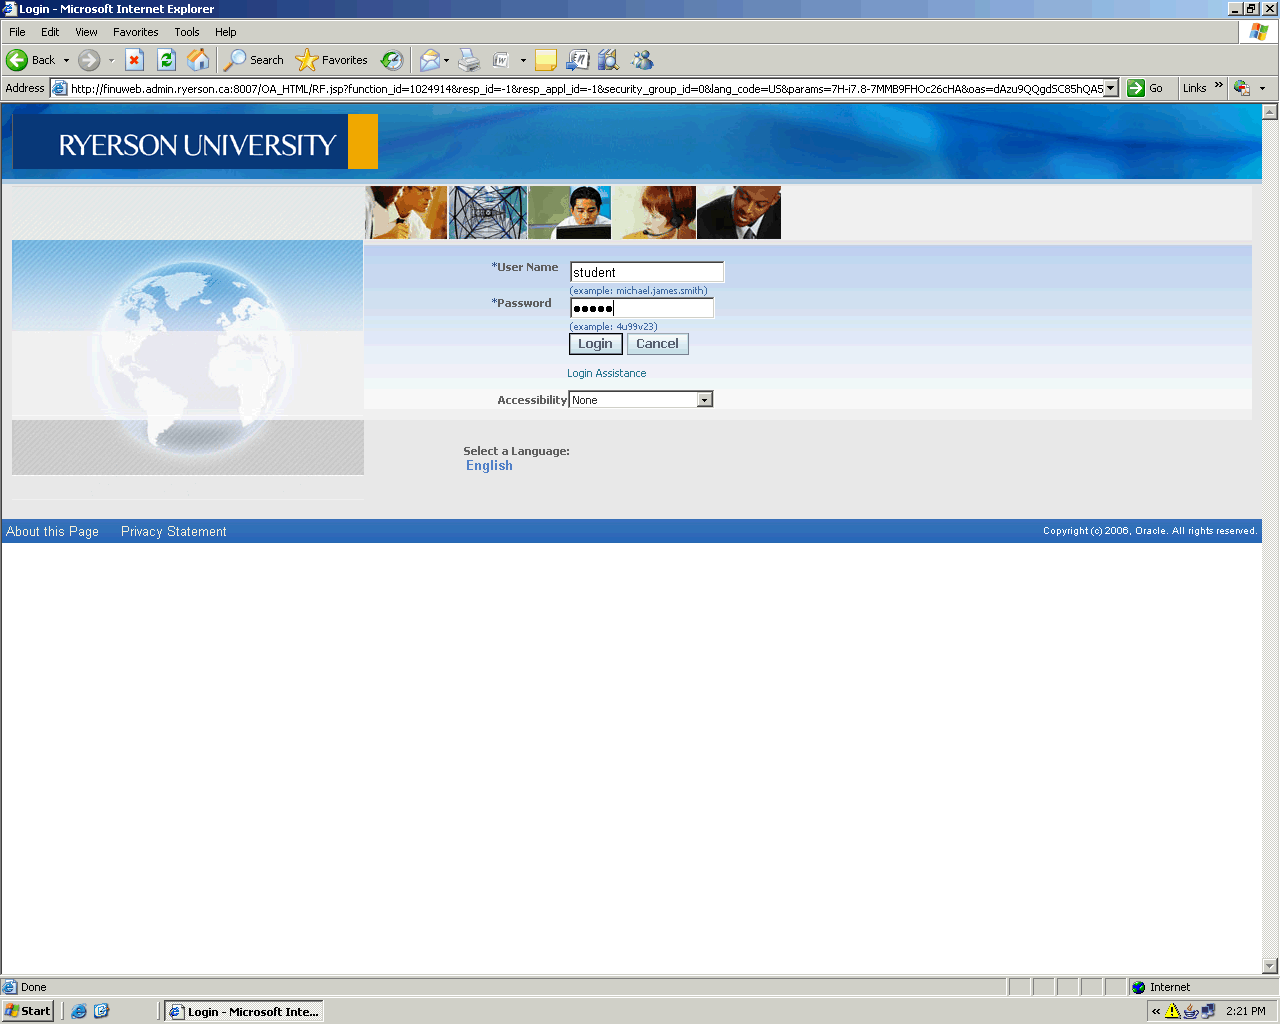Open the History toolbar icon
The image size is (1280, 1024).
click(392, 60)
